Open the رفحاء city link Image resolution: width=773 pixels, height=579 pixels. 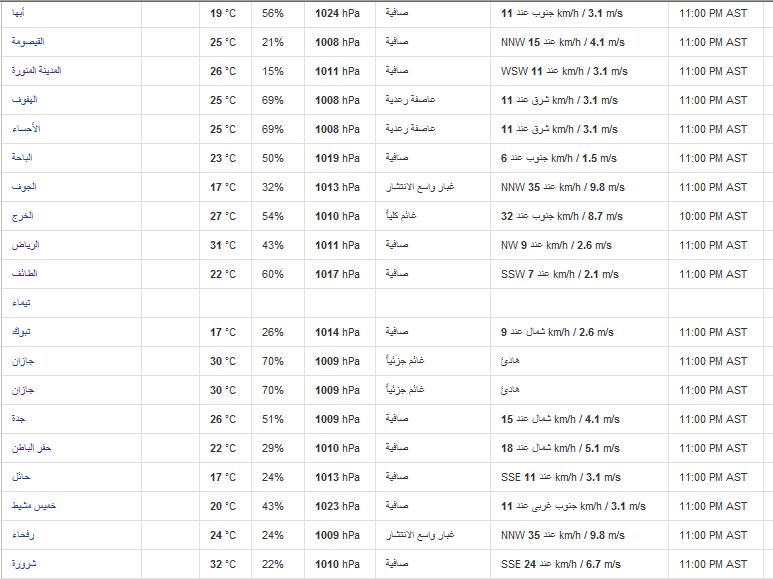[x=23, y=535]
